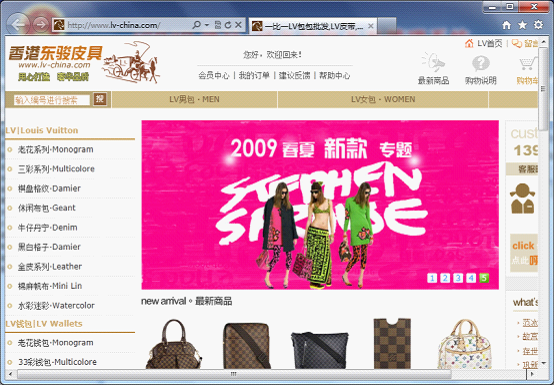This screenshot has height=385, width=554.
Task: Open the 购物说明 question mark icon
Action: [481, 64]
